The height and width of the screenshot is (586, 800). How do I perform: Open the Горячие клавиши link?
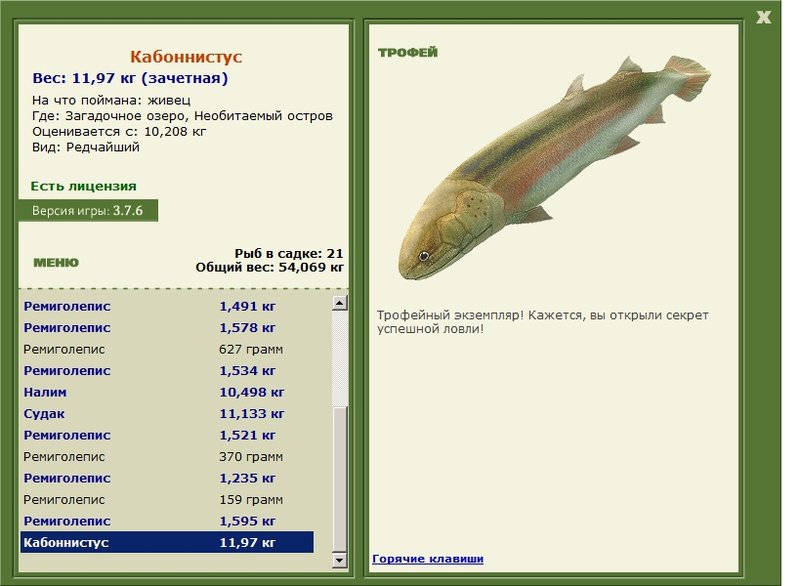[x=428, y=557]
